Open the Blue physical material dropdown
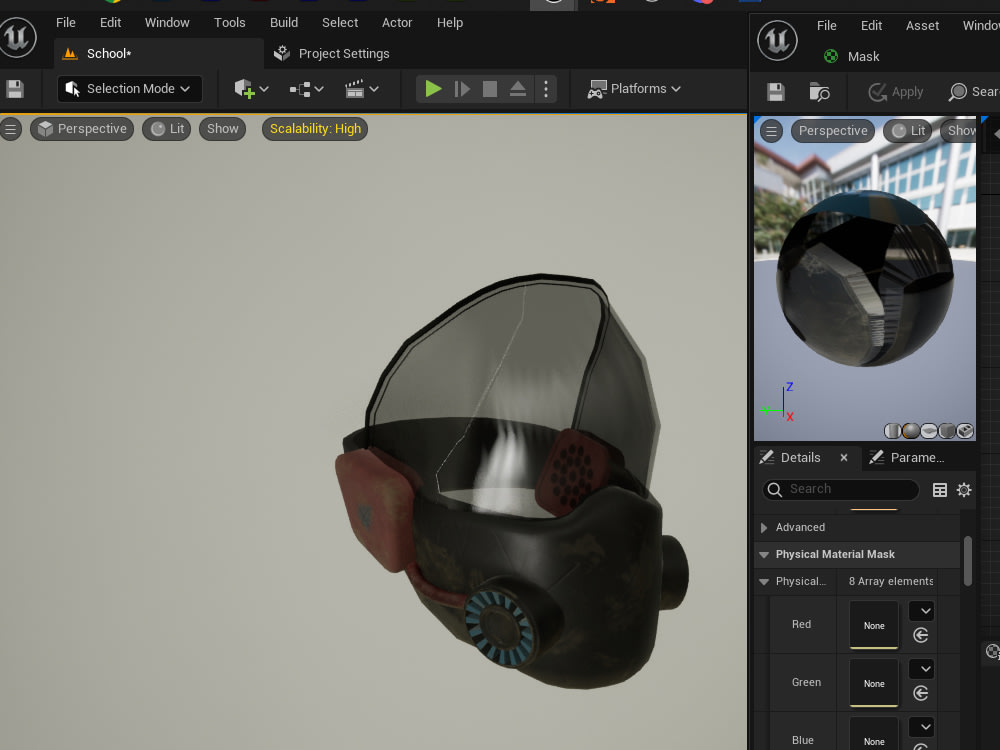The width and height of the screenshot is (1000, 750). (x=922, y=727)
